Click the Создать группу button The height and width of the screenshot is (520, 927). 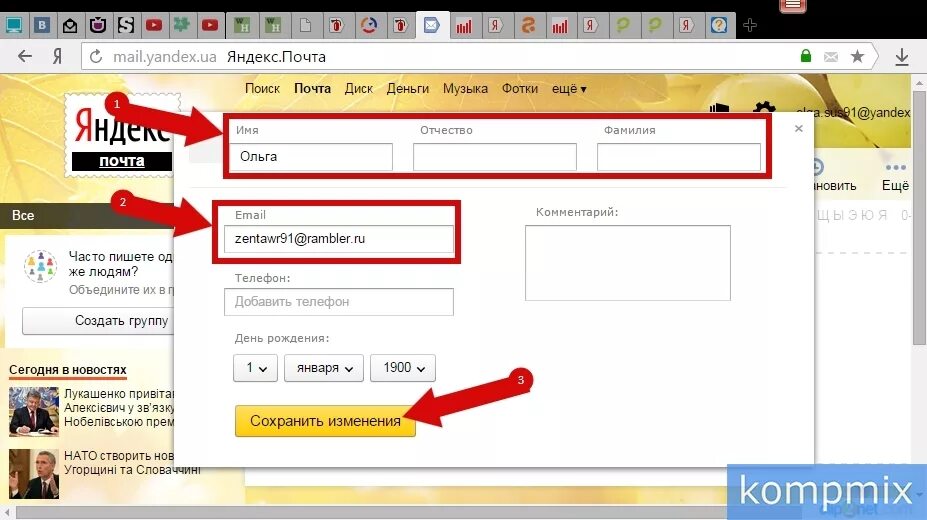[x=99, y=320]
